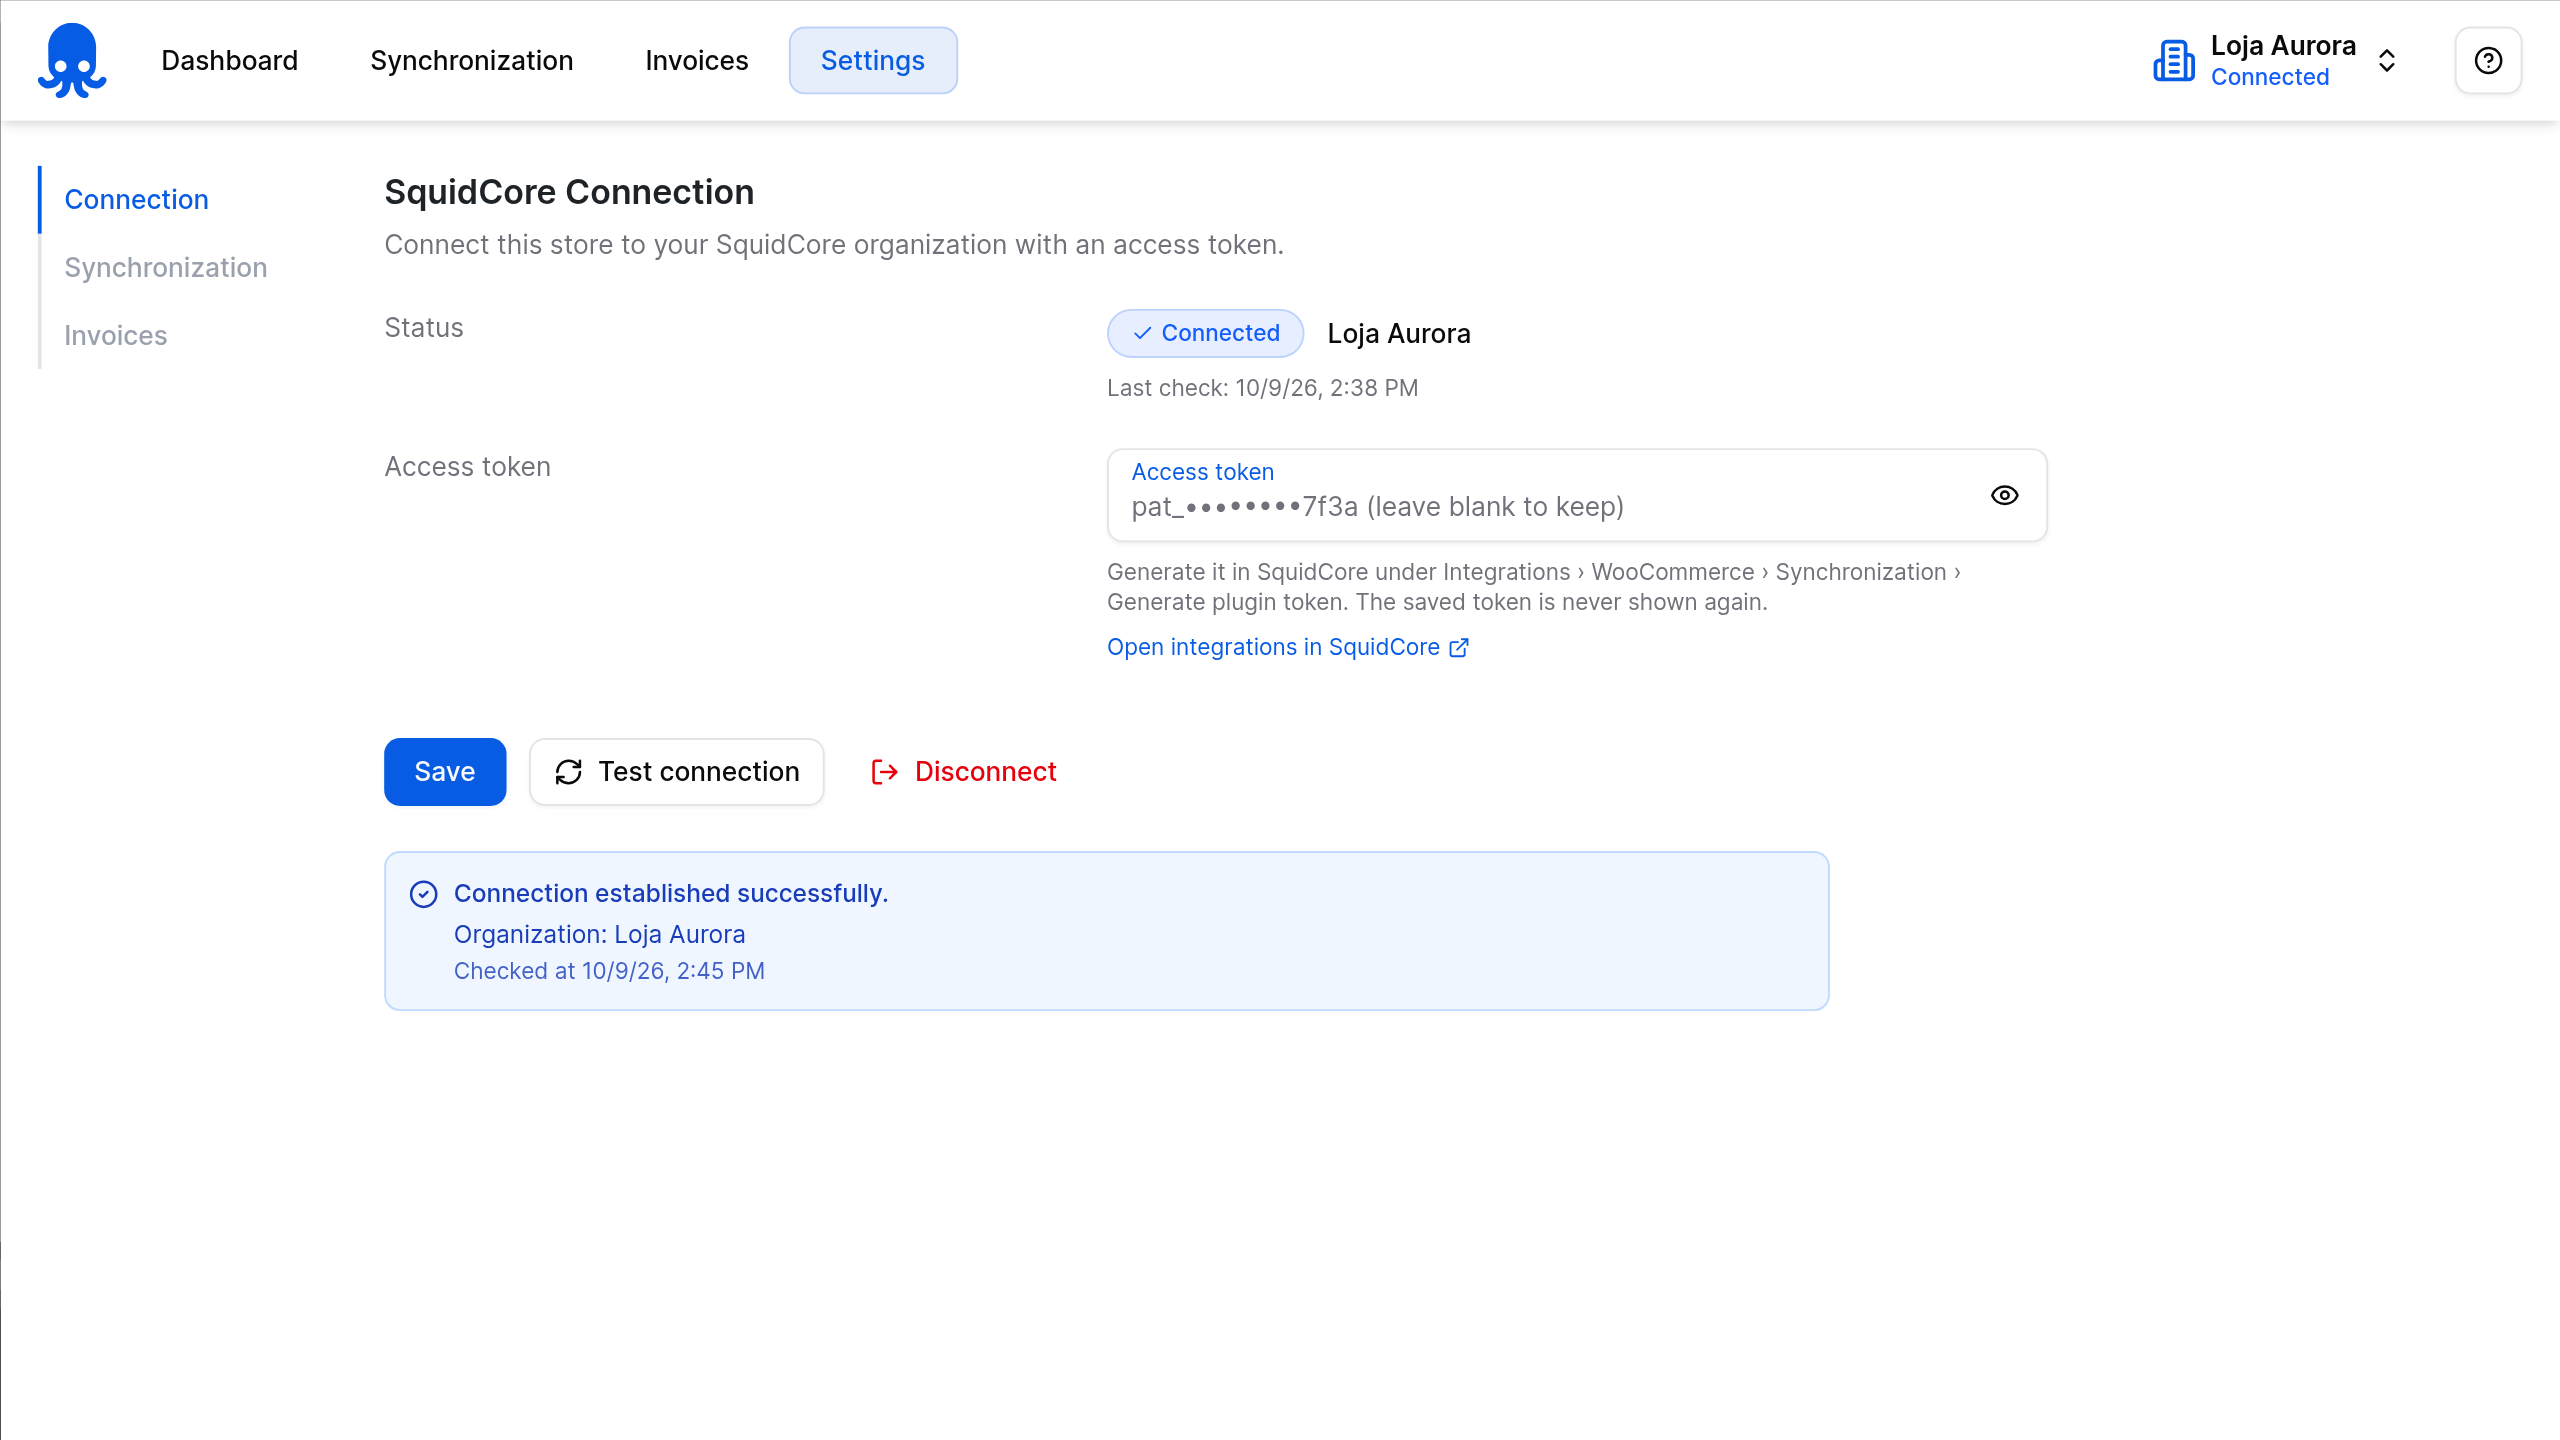Open integrations in SquidCore link

tap(1287, 647)
